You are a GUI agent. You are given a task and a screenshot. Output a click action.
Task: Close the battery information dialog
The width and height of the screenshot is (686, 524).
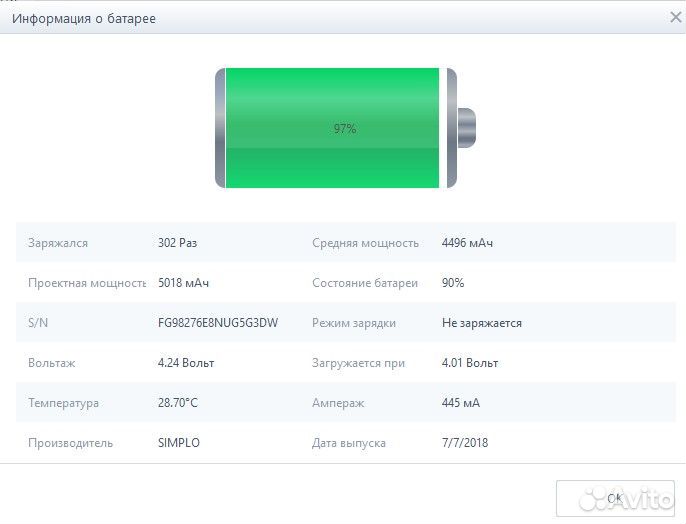pyautogui.click(x=675, y=17)
